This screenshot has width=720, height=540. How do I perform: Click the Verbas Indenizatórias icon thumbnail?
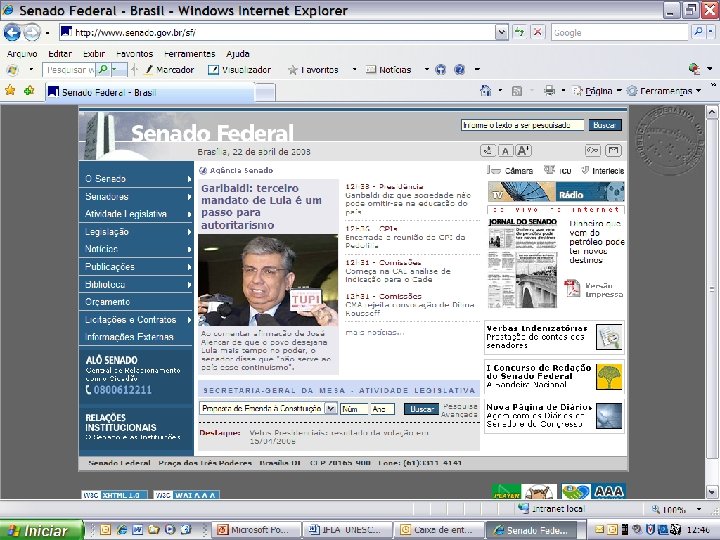(x=609, y=337)
